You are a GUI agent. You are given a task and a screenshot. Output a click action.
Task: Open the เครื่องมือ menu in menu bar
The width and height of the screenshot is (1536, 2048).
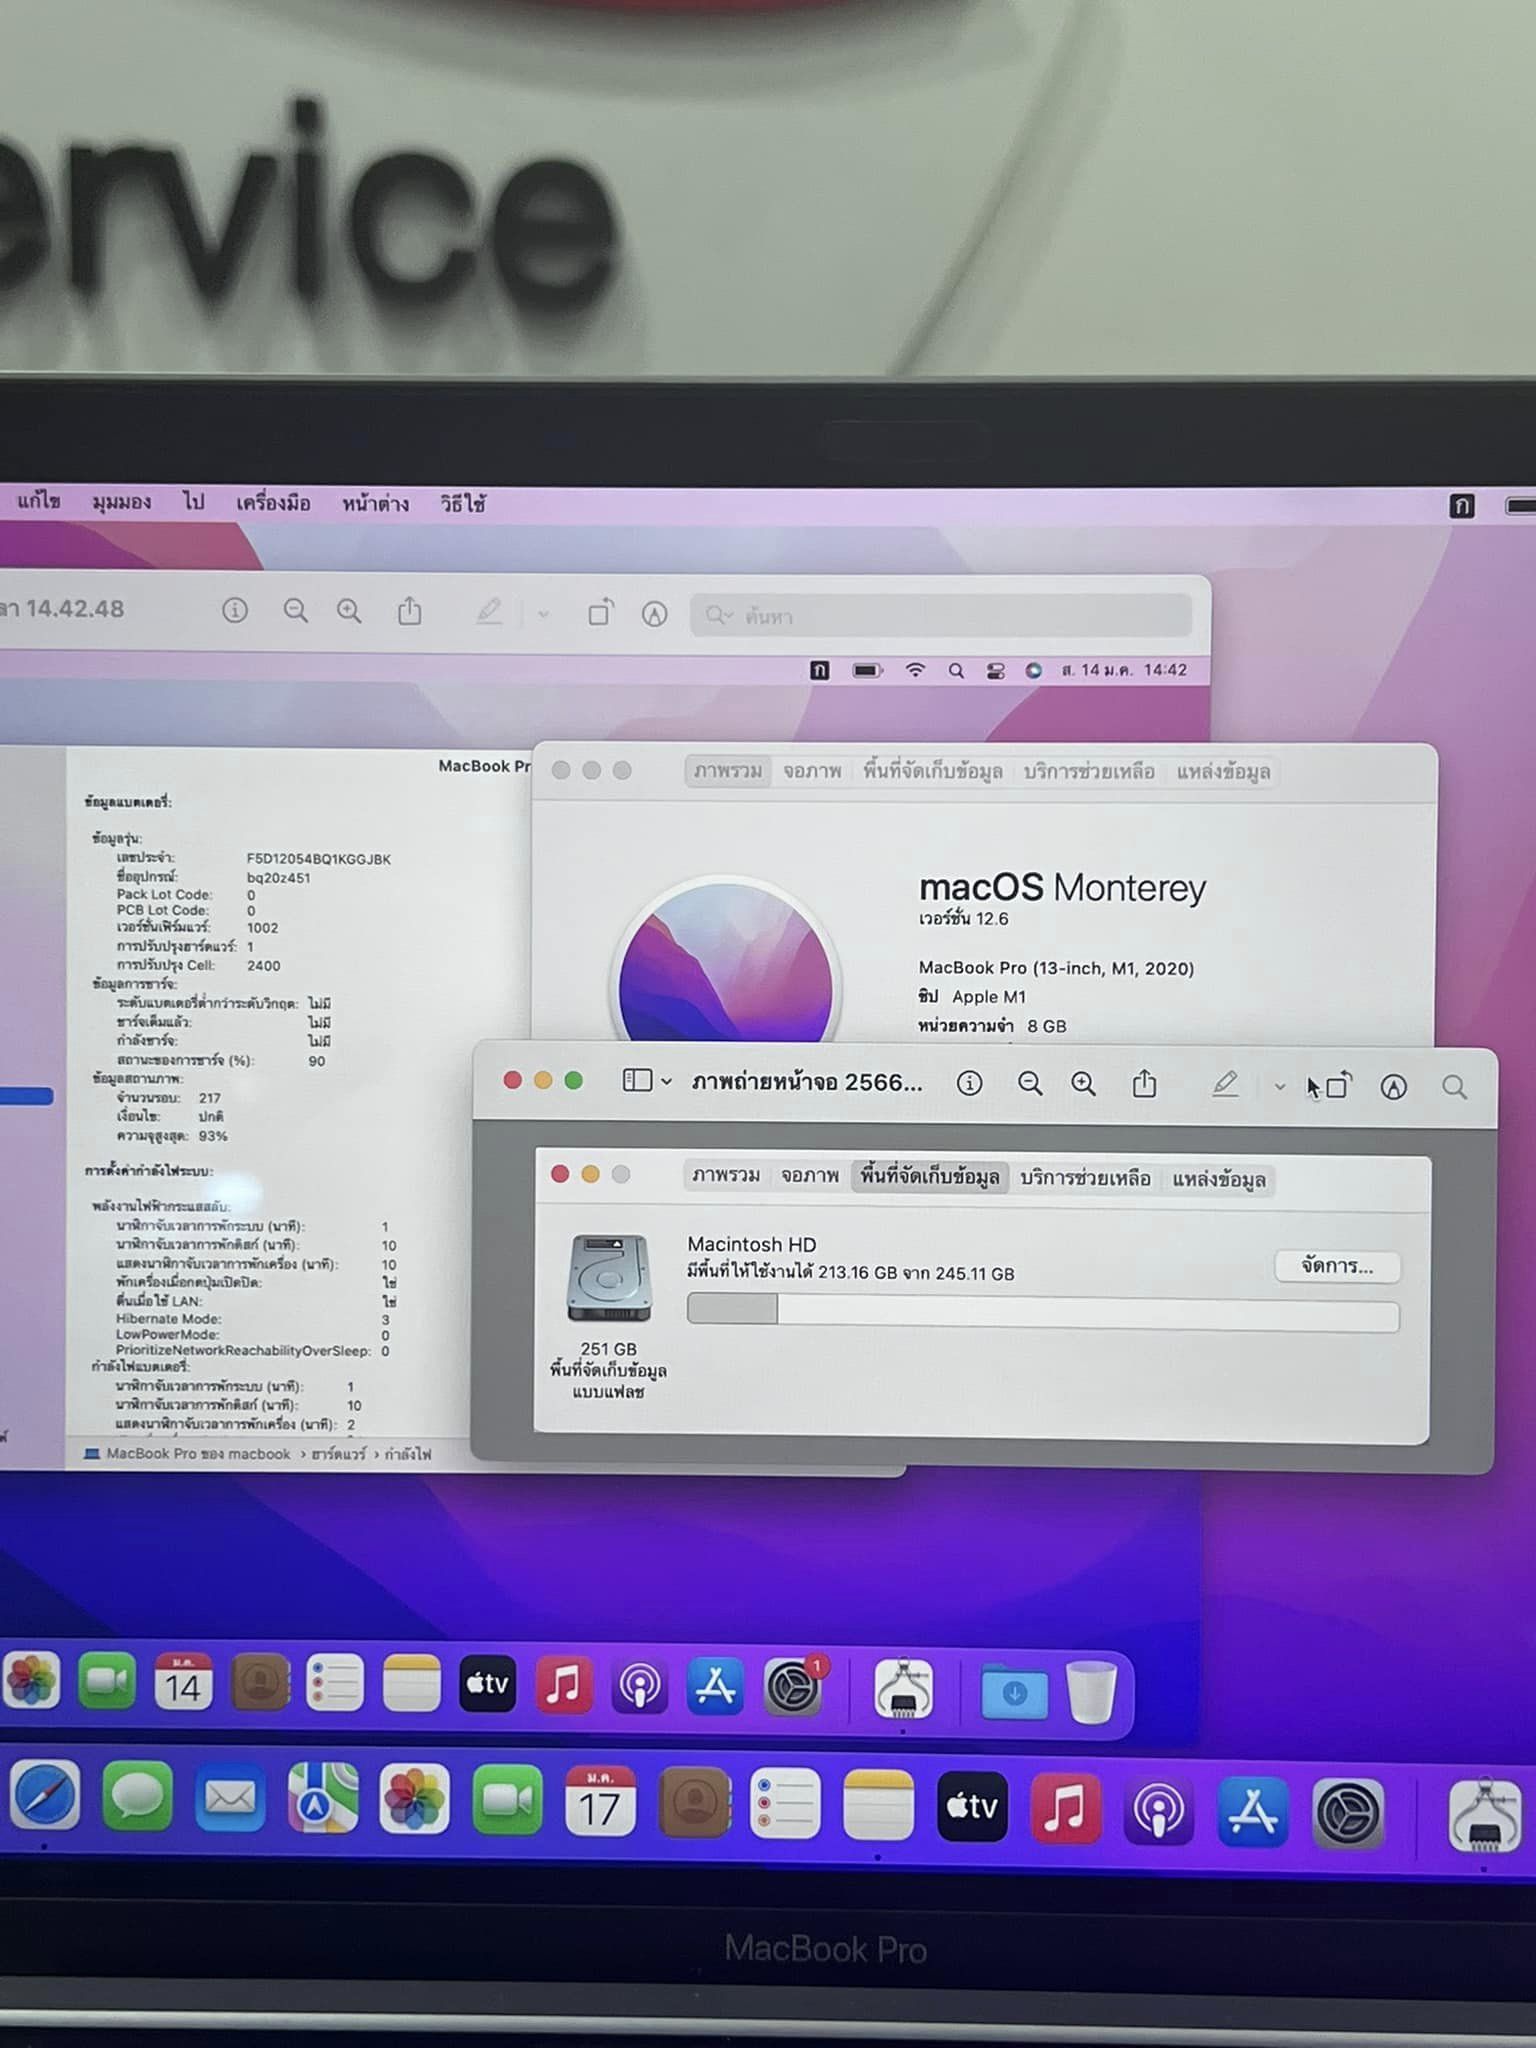pos(273,503)
